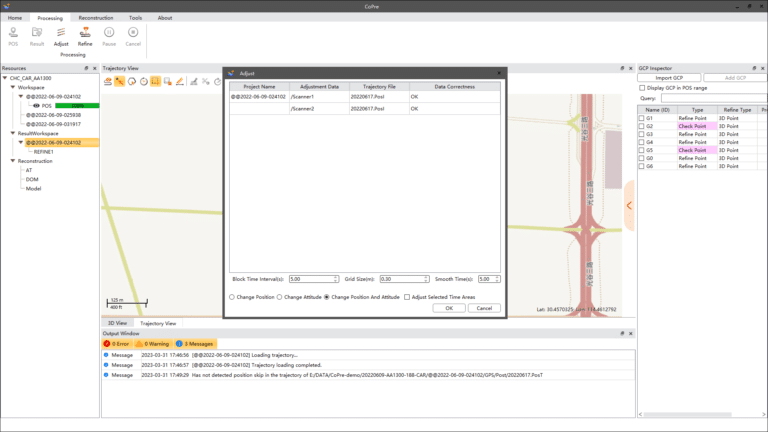768x432 pixels.
Task: Click the orange arrow handle on map edge
Action: click(x=629, y=205)
